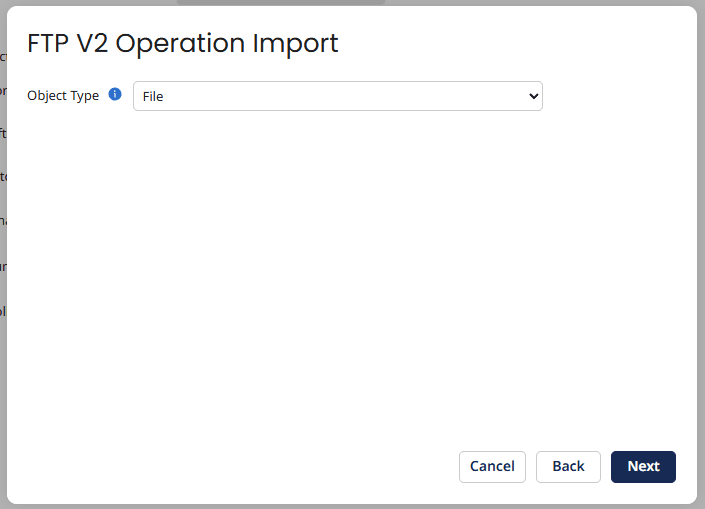Click the 'FTP V2 Operation Import' heading
Screen dimensions: 705x509
pos(183,43)
